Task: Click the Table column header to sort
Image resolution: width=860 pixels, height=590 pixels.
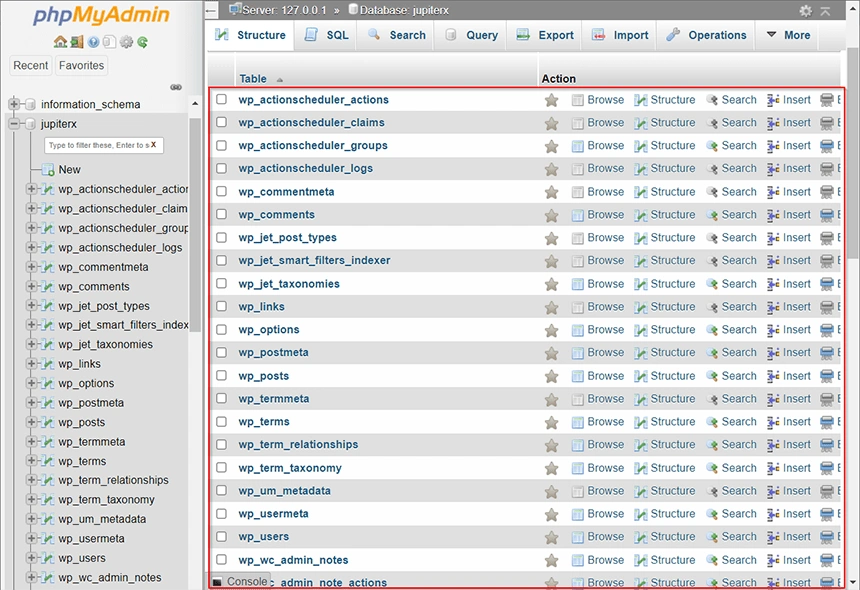Action: [x=253, y=79]
